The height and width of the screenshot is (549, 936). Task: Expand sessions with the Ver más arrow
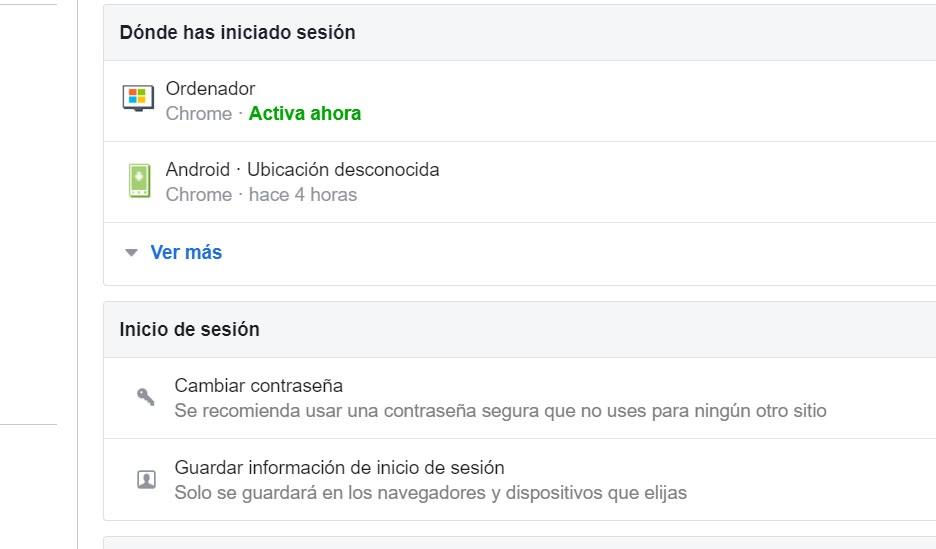(131, 253)
